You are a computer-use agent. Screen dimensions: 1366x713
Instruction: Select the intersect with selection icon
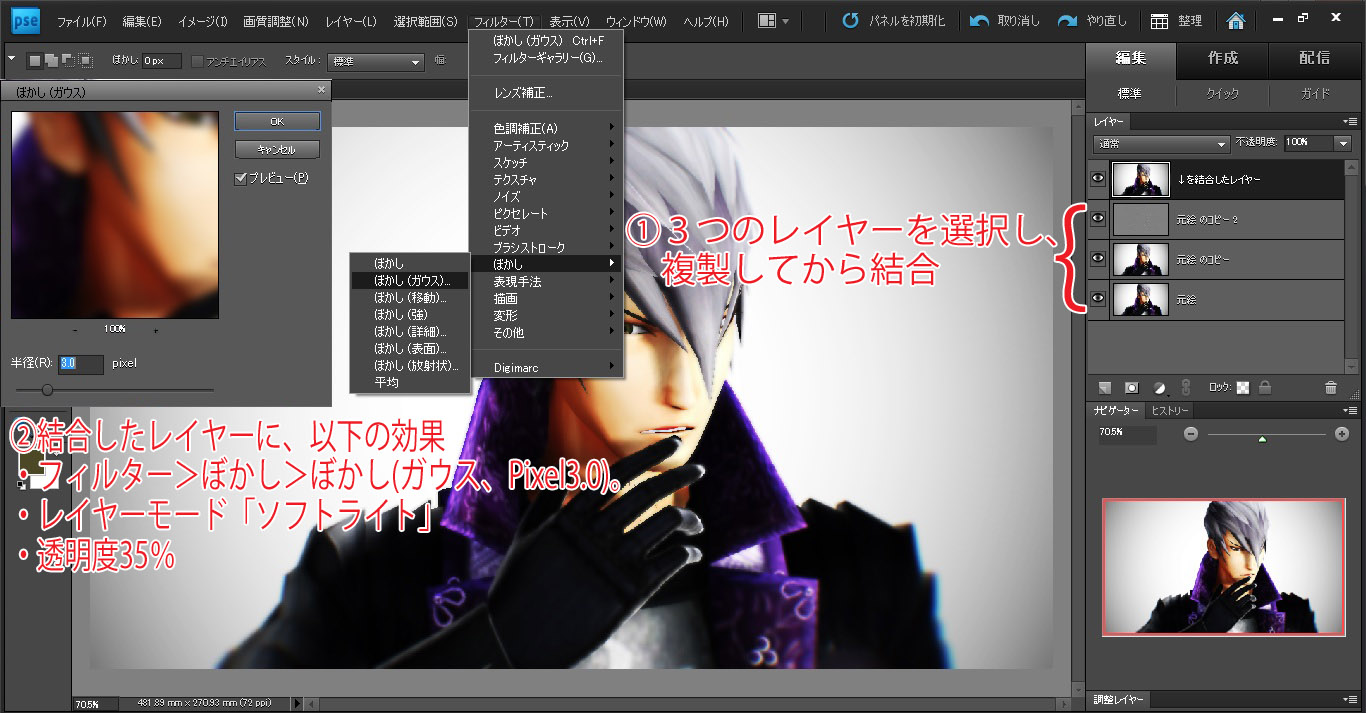pos(84,61)
